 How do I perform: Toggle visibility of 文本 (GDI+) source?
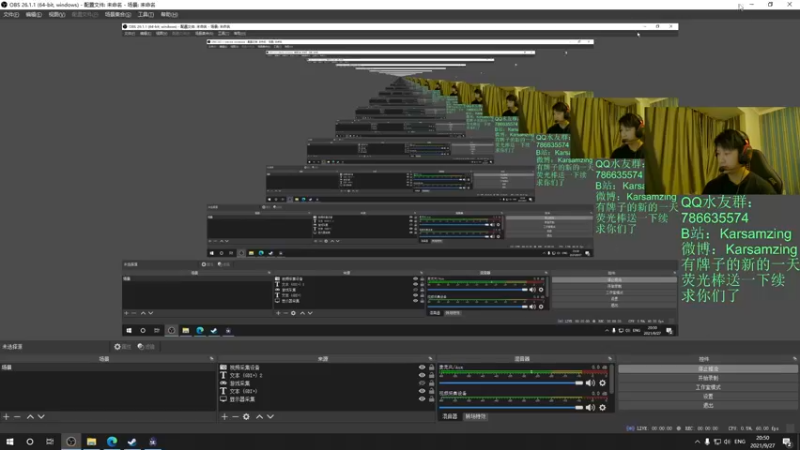(x=422, y=391)
